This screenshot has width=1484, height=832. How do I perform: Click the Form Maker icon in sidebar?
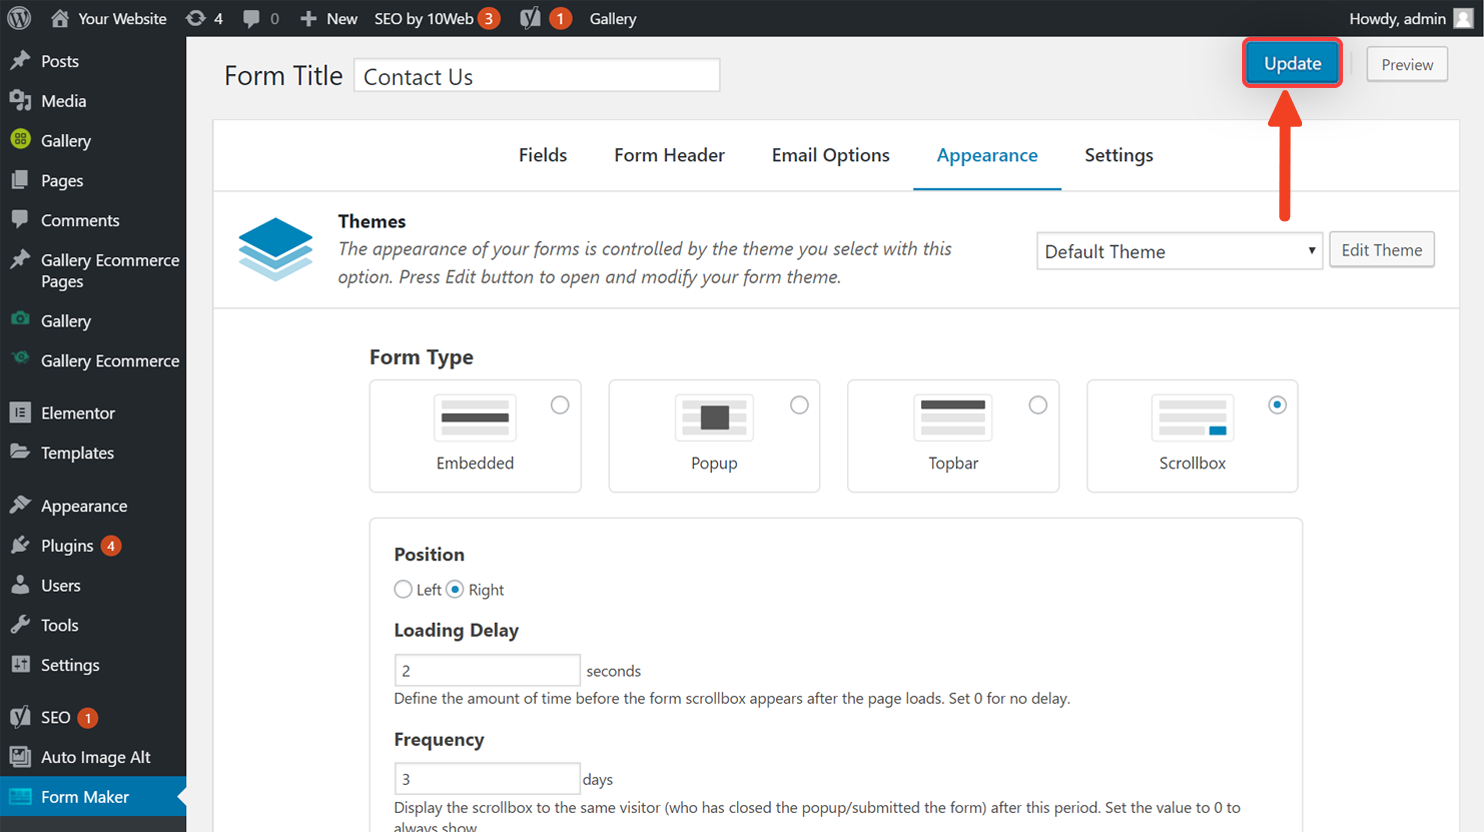(20, 797)
